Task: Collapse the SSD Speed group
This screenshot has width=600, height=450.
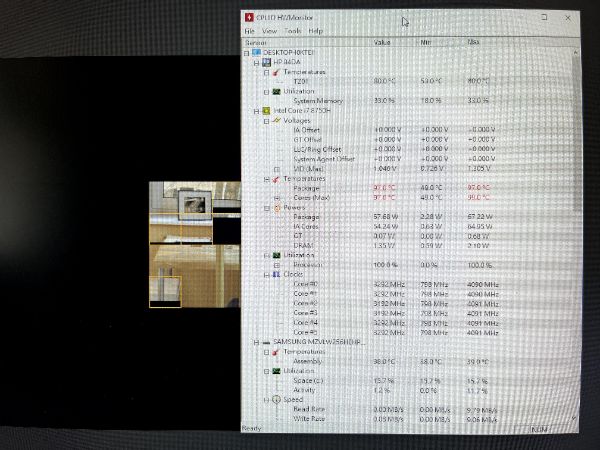Action: pos(266,400)
